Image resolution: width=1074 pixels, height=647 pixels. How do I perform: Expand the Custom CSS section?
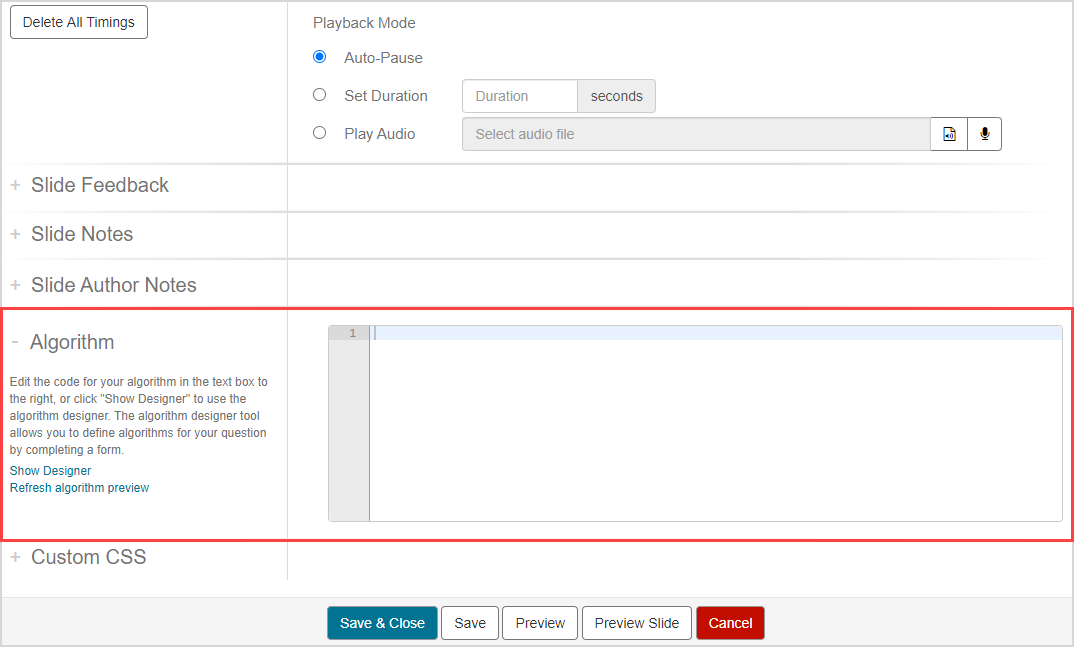coord(88,557)
